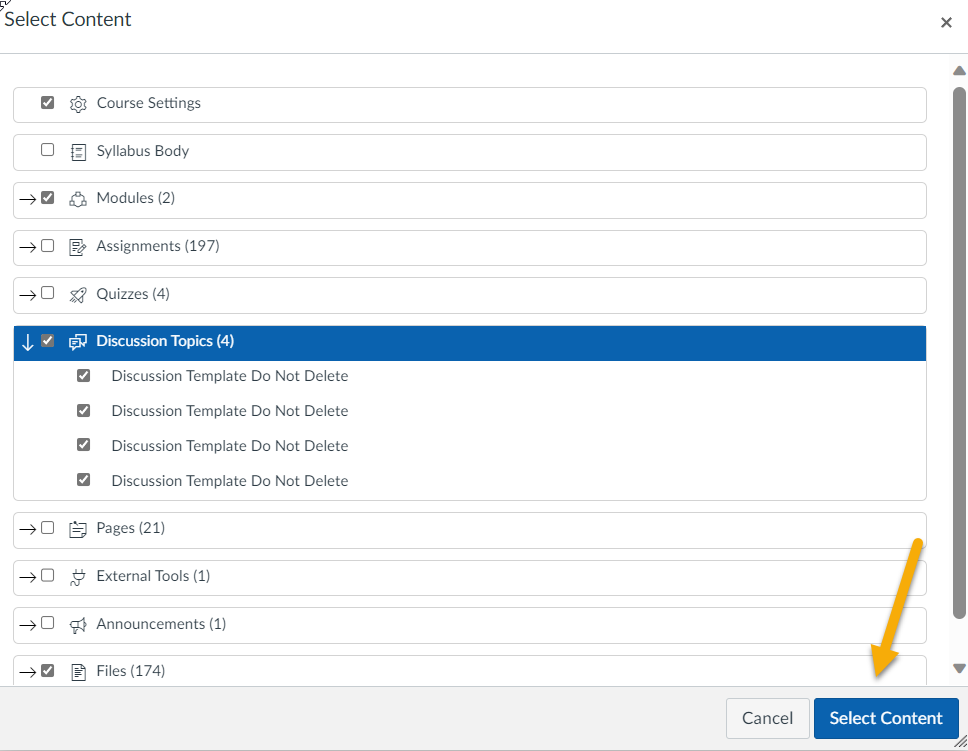
Task: Click the Modules icon
Action: 78,199
